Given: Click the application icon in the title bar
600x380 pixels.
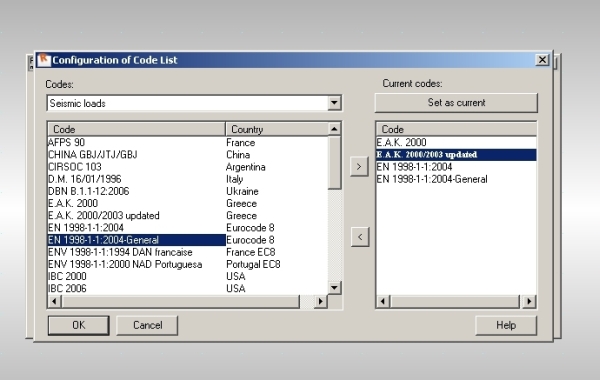Looking at the screenshot, I should tap(43, 60).
